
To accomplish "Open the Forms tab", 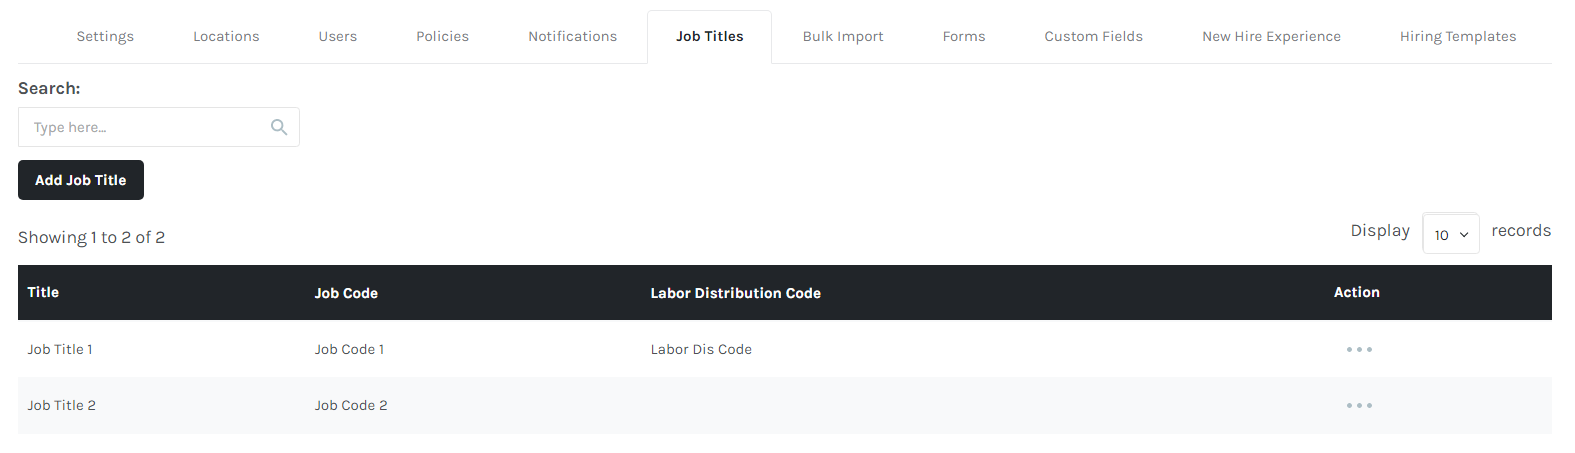I will coord(963,36).
